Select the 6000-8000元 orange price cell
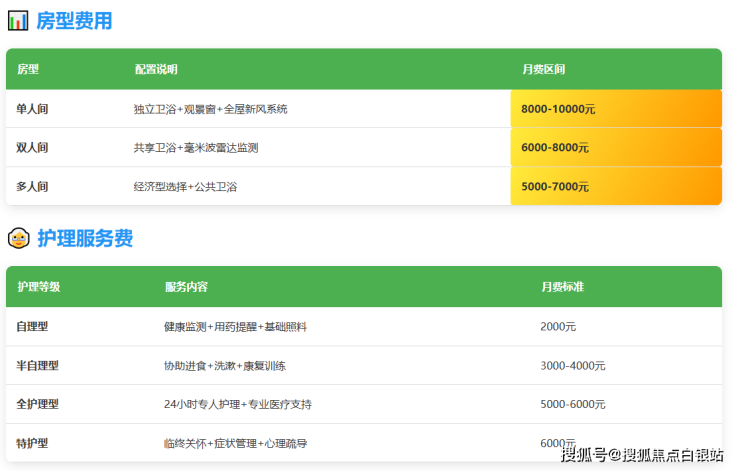Image resolution: width=740 pixels, height=471 pixels. point(616,147)
